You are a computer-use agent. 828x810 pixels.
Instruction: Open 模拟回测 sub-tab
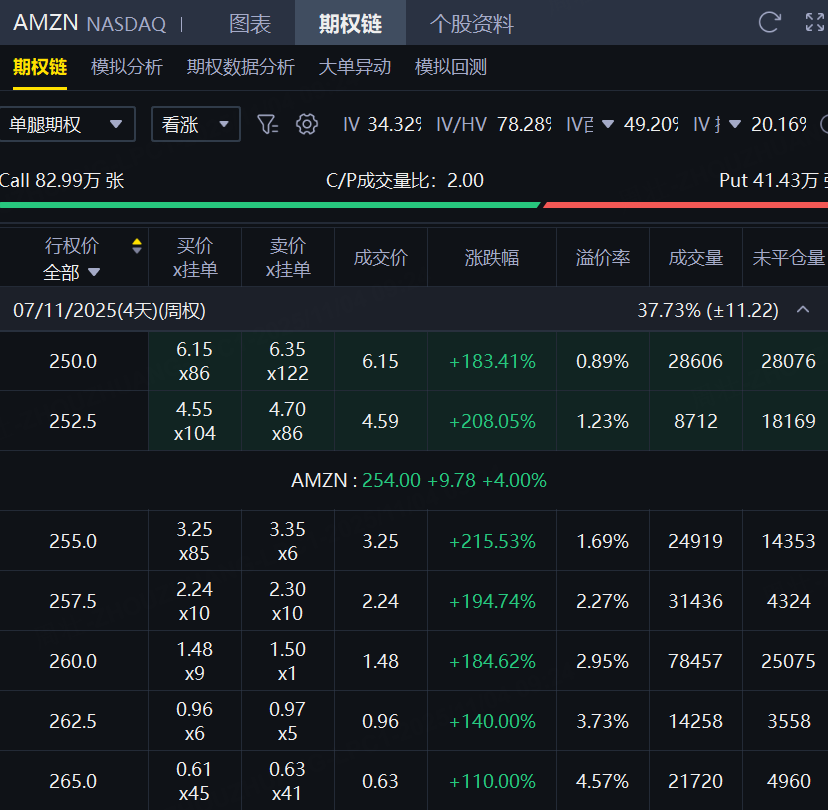tap(450, 67)
